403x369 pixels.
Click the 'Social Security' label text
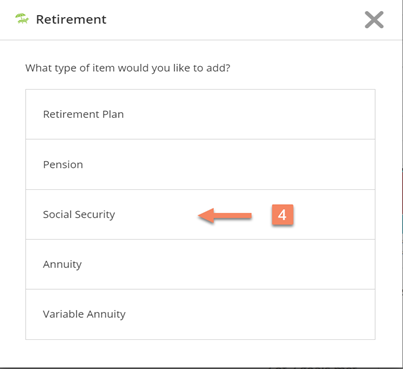point(79,215)
